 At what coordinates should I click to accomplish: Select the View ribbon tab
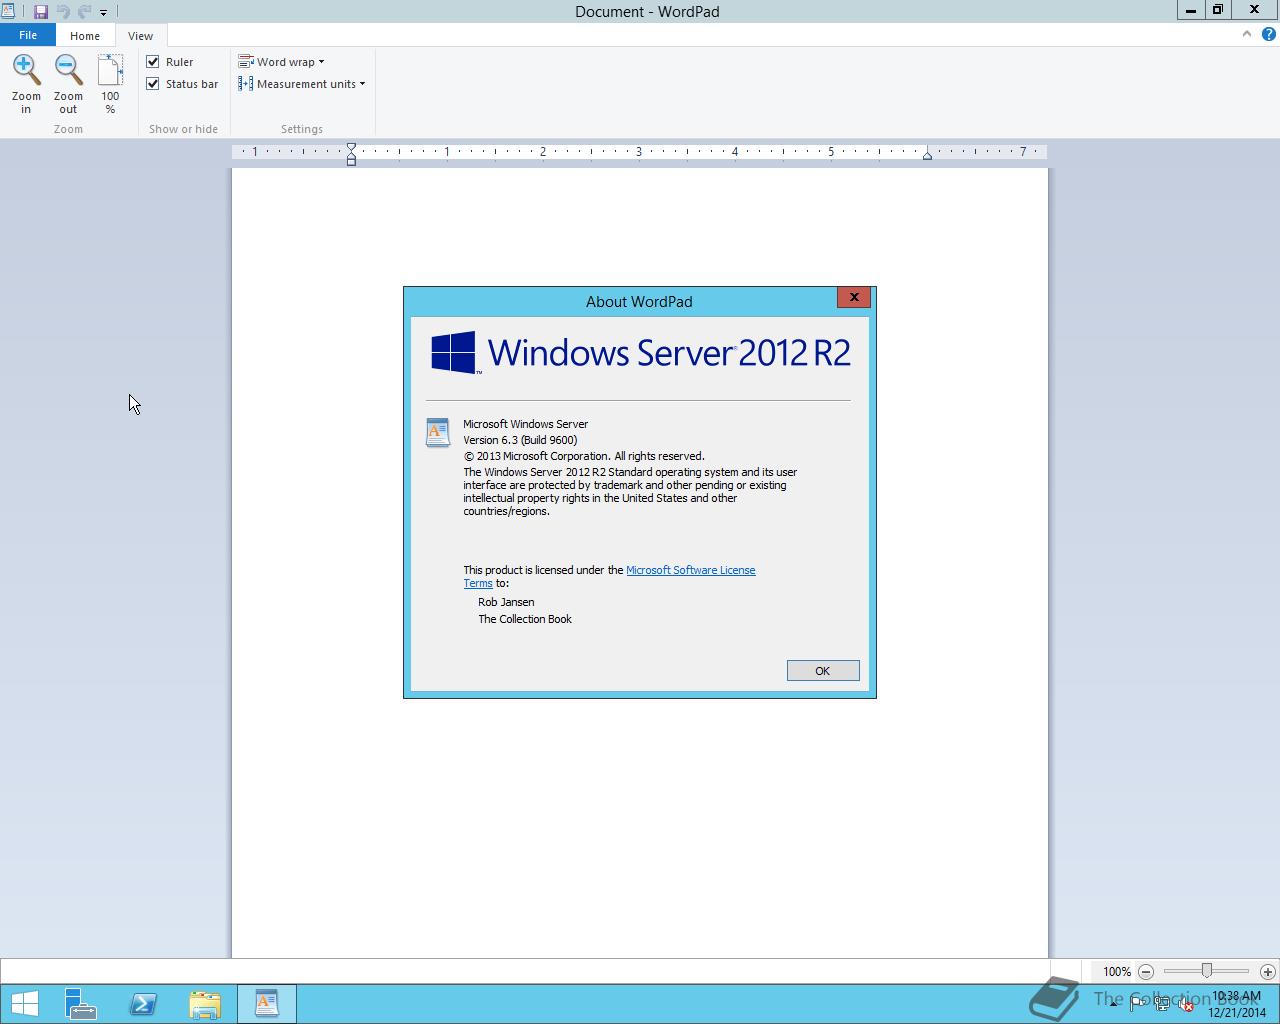click(x=140, y=36)
